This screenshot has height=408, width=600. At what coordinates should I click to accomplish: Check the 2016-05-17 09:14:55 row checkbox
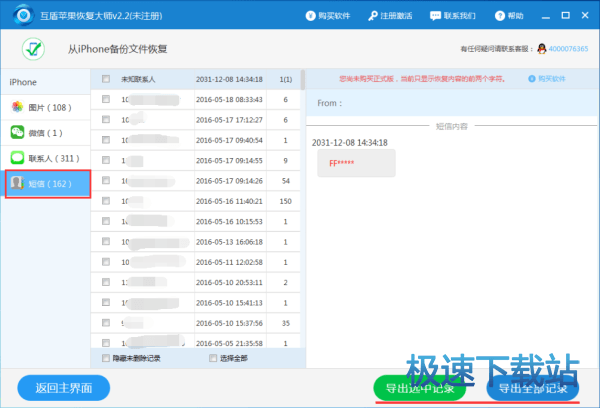(106, 160)
